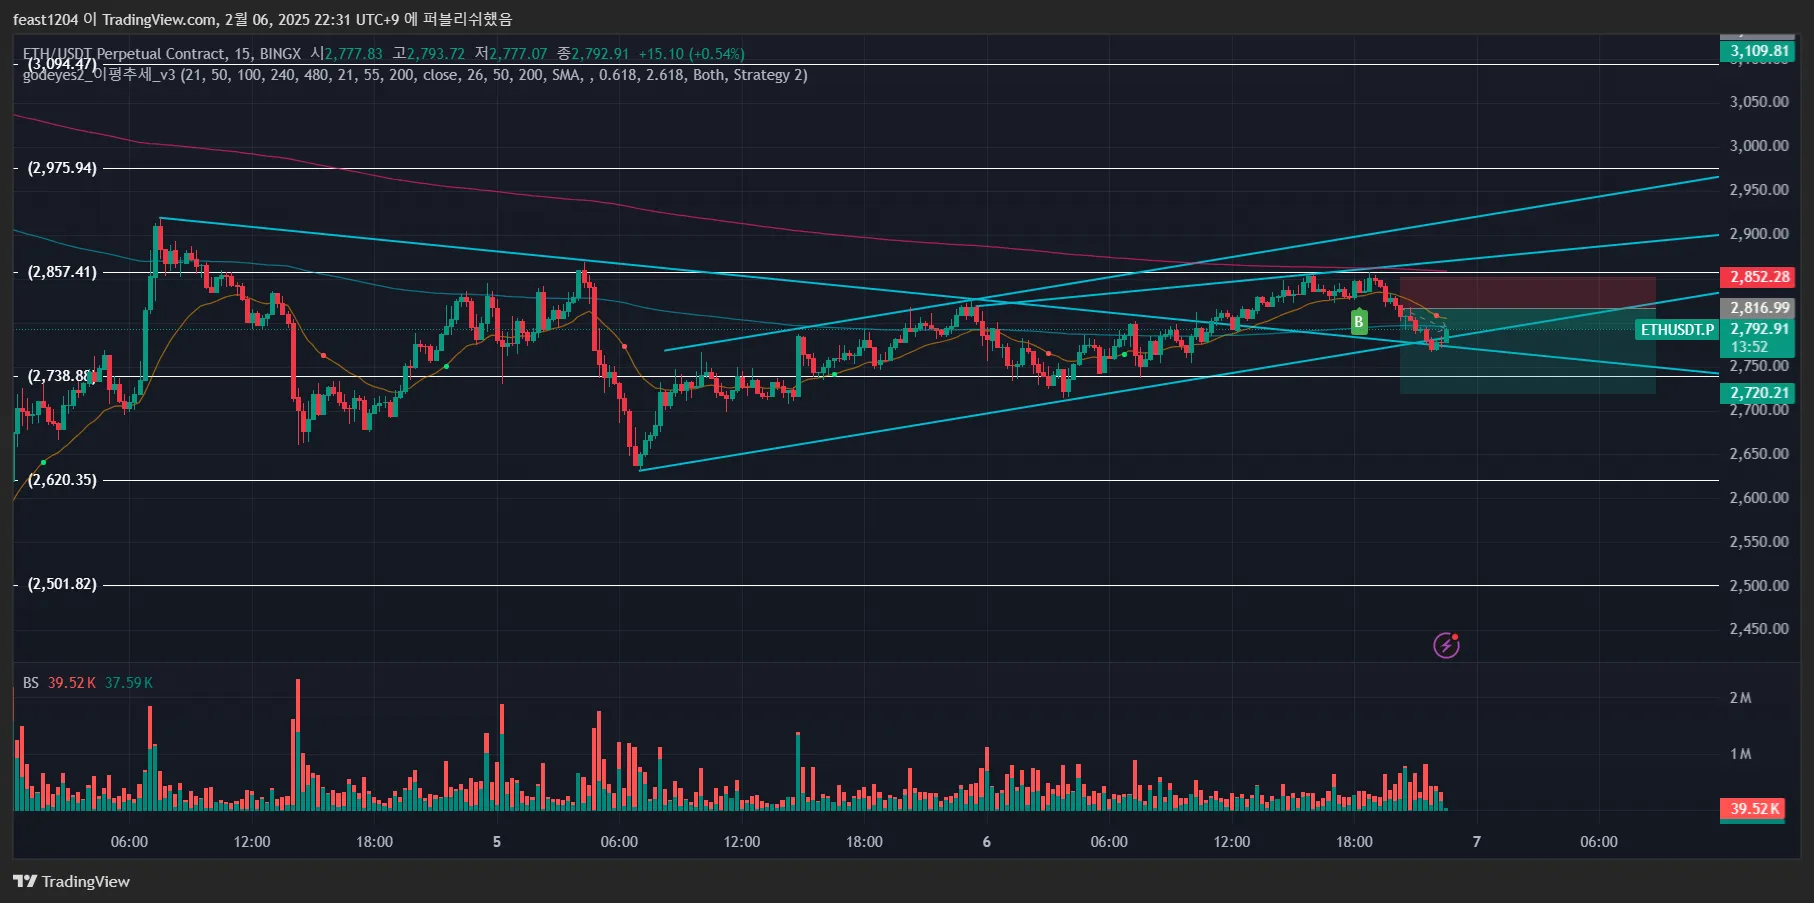Click date label 7 on time axis

coord(1476,842)
